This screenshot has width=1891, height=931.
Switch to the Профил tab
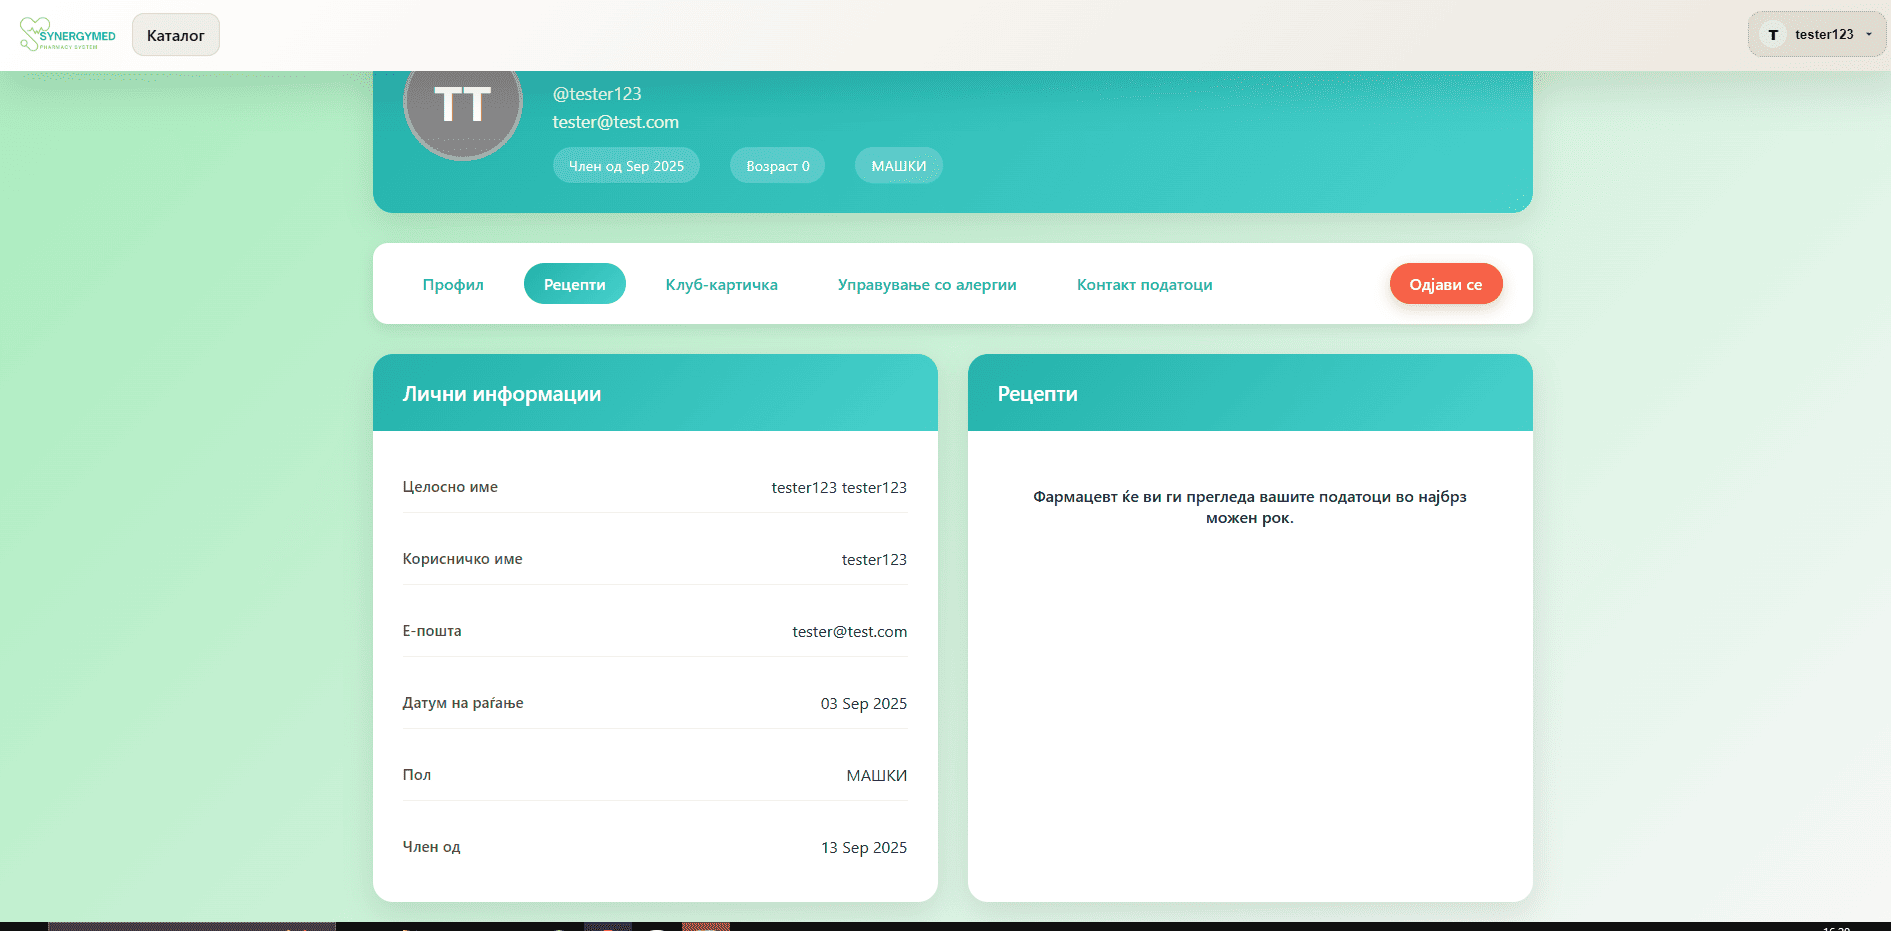tap(453, 285)
